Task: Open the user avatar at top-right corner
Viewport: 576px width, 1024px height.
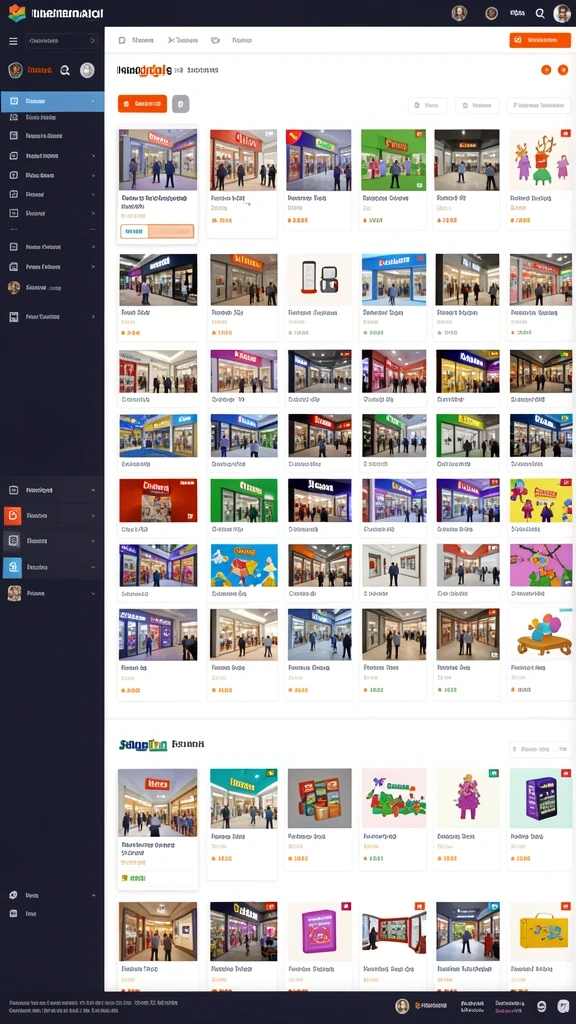Action: click(562, 13)
